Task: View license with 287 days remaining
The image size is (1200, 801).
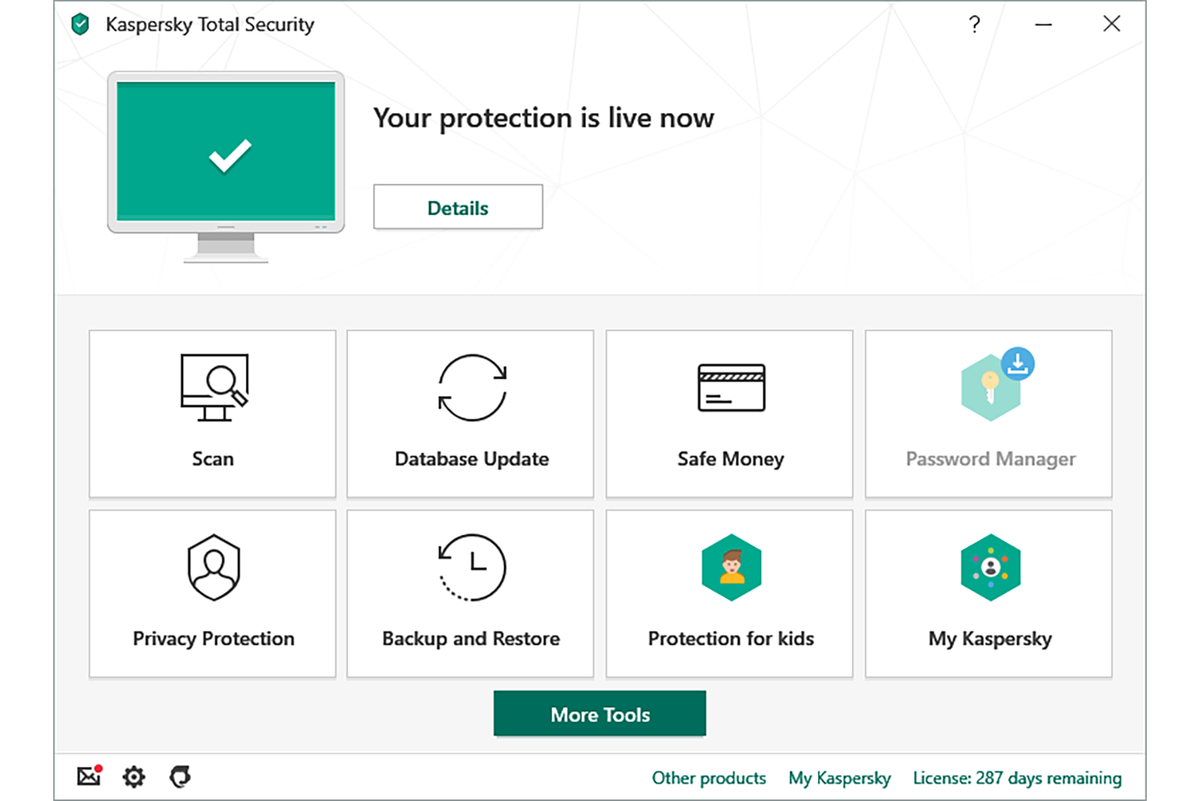Action: pyautogui.click(x=1016, y=778)
